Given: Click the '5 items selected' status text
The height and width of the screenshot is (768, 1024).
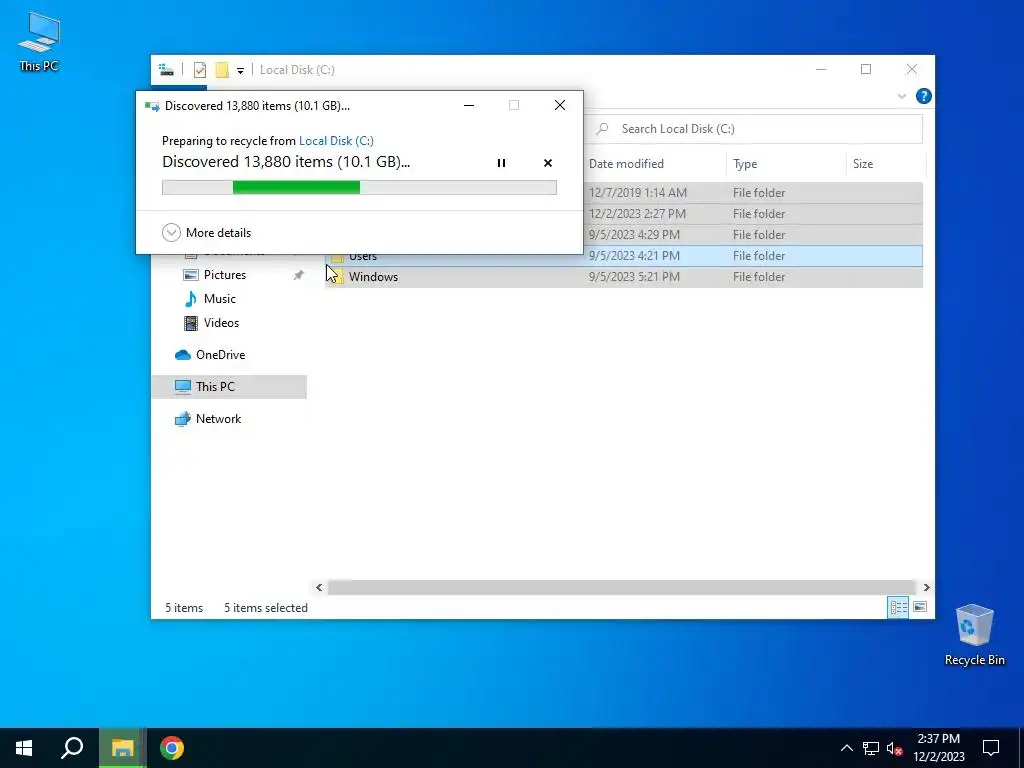Looking at the screenshot, I should pos(266,608).
